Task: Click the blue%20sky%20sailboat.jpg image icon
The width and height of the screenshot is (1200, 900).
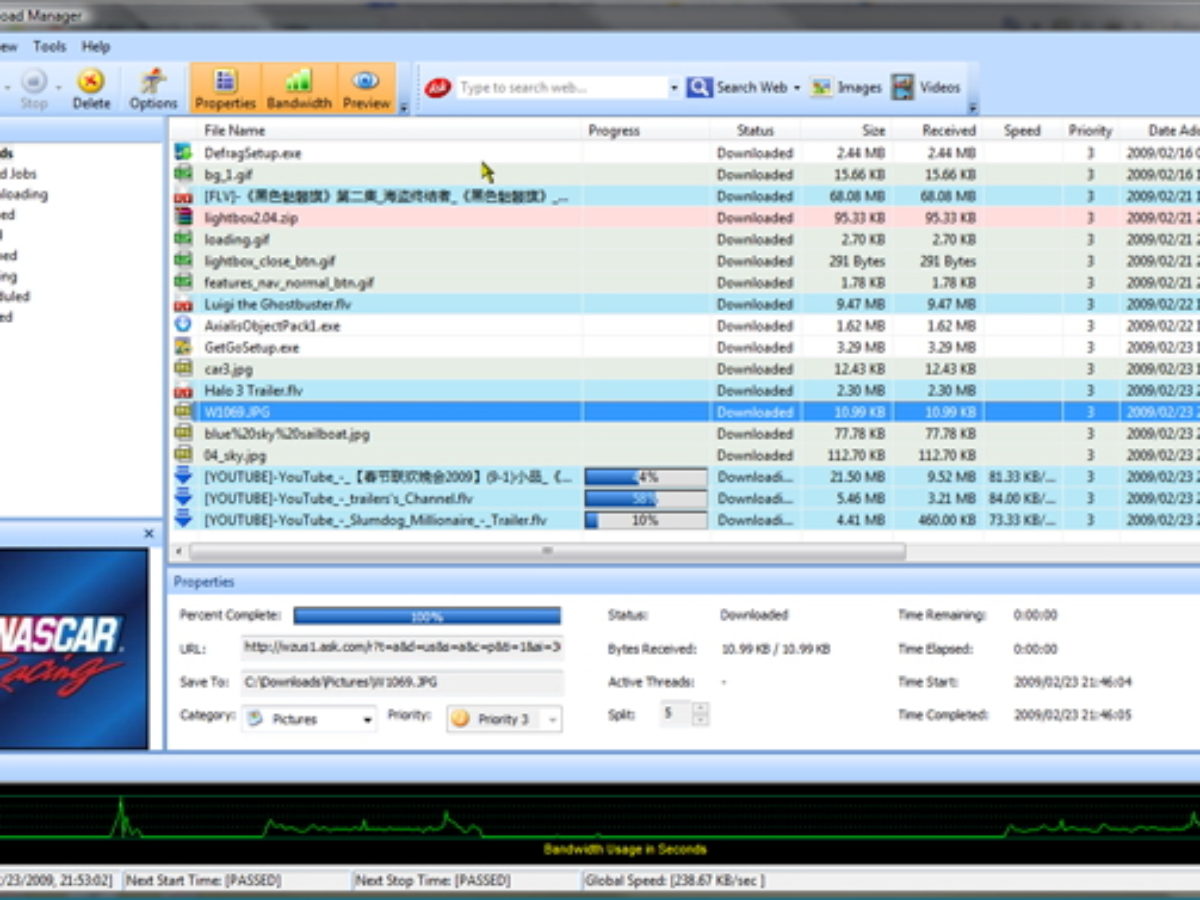Action: pos(183,434)
